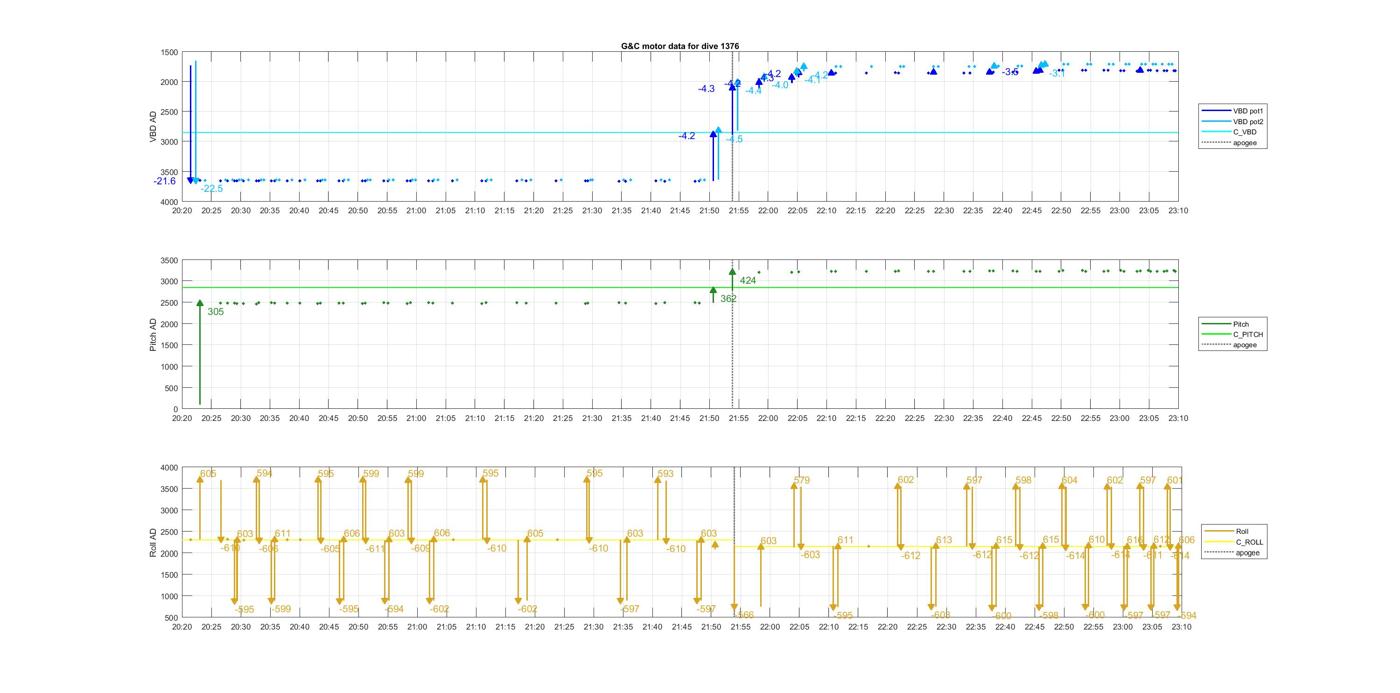This screenshot has height=693, width=1400.
Task: Click '4000' tick on VBD plot y-axis
Action: [x=169, y=202]
